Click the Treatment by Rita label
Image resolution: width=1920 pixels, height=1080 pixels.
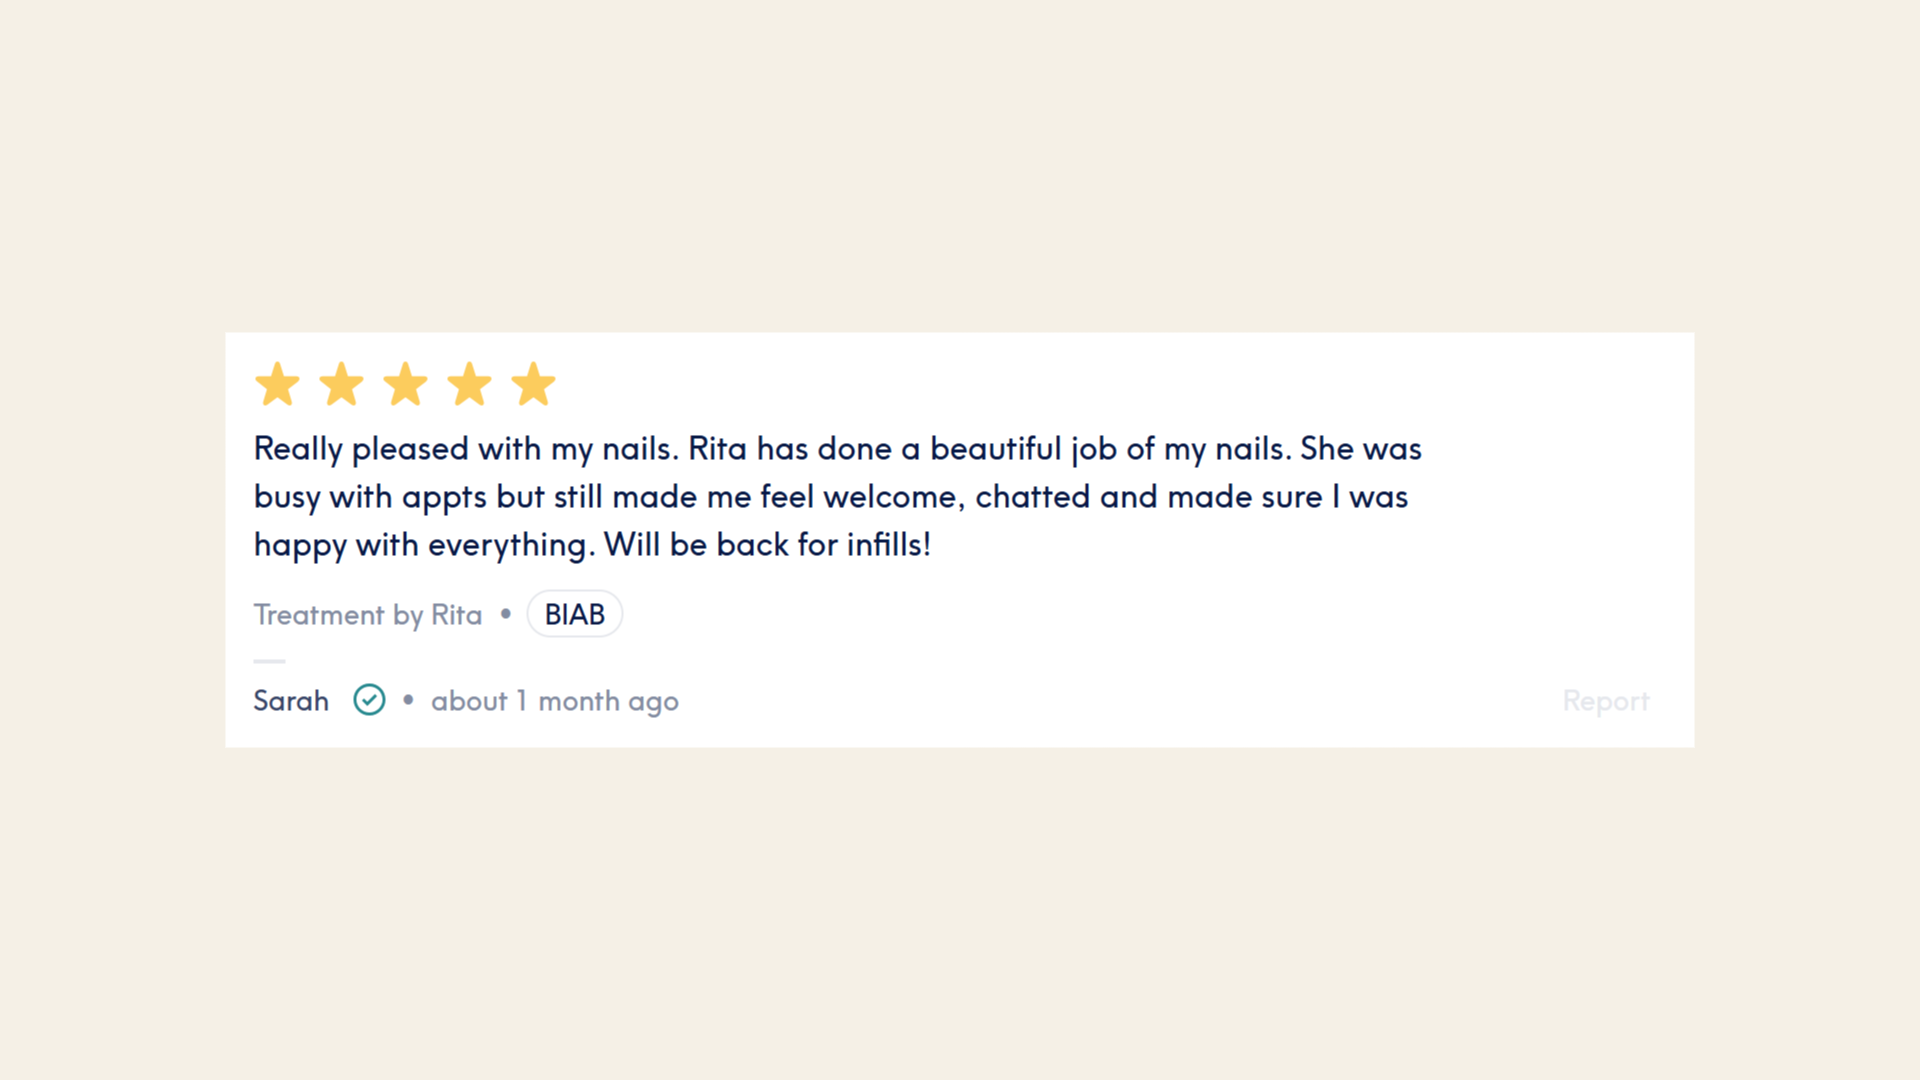(x=368, y=615)
